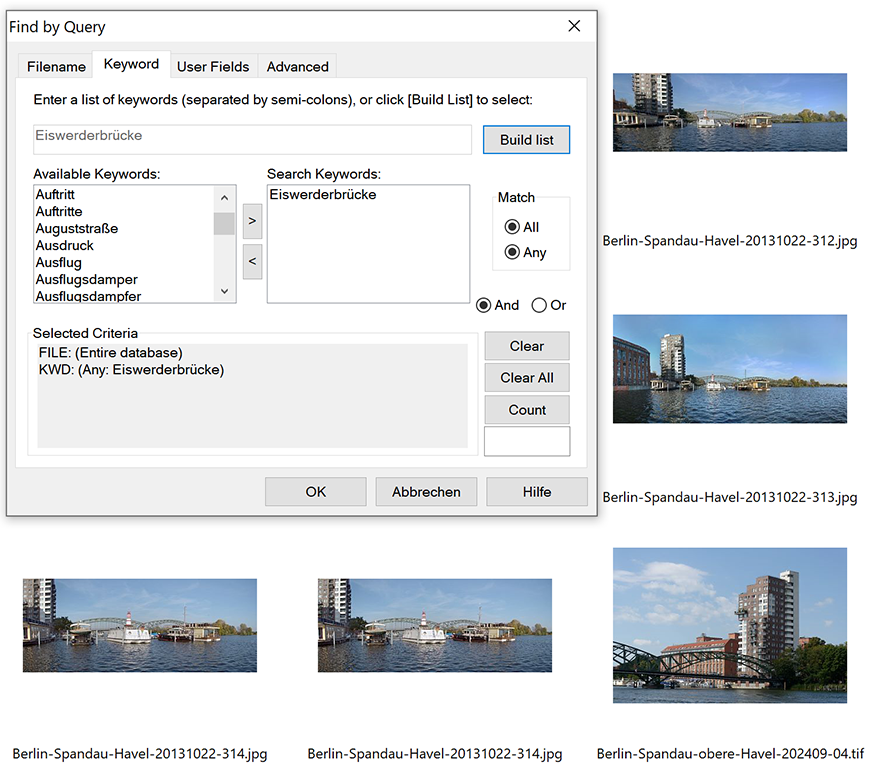
Task: Choose the Or radio option
Action: [539, 305]
